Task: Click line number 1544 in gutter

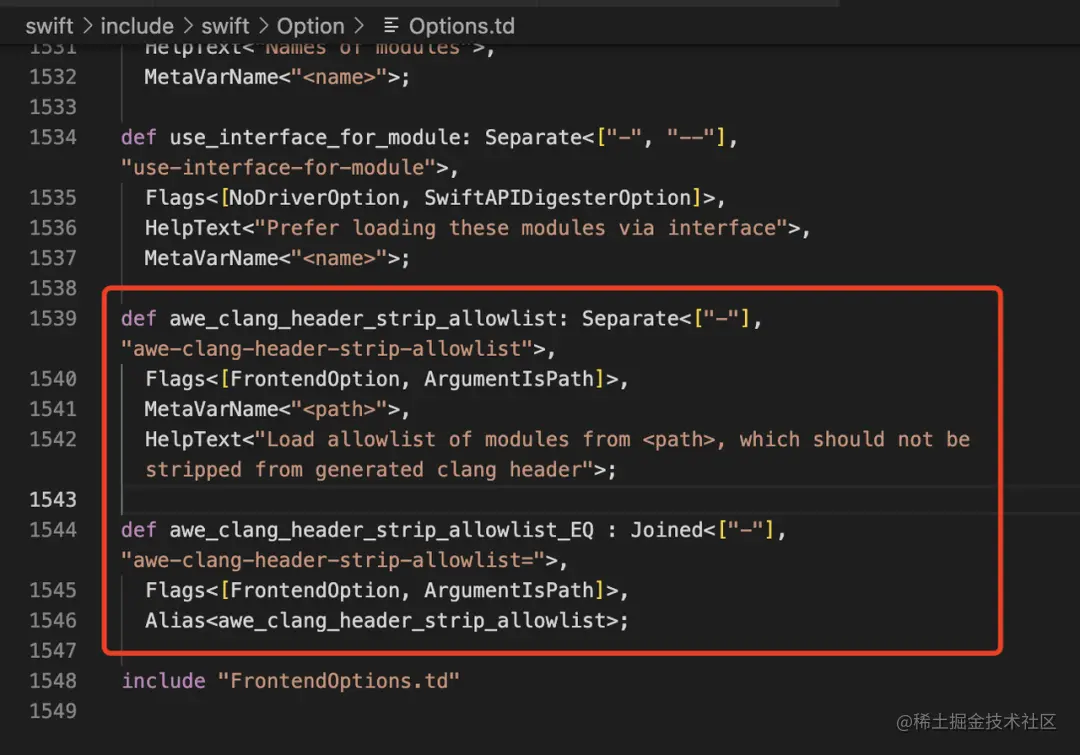Action: pyautogui.click(x=53, y=530)
